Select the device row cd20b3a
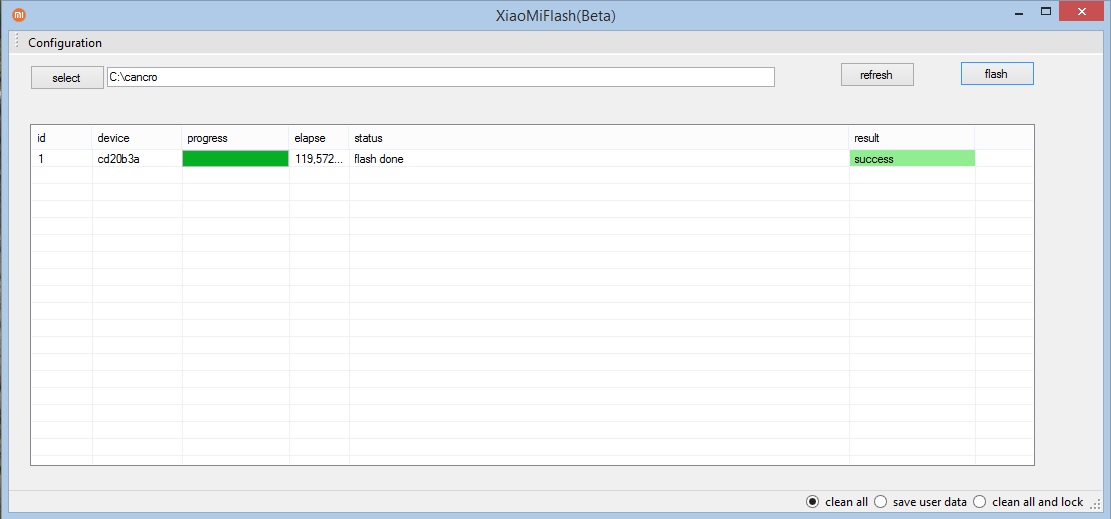The height and width of the screenshot is (519, 1111). 119,159
